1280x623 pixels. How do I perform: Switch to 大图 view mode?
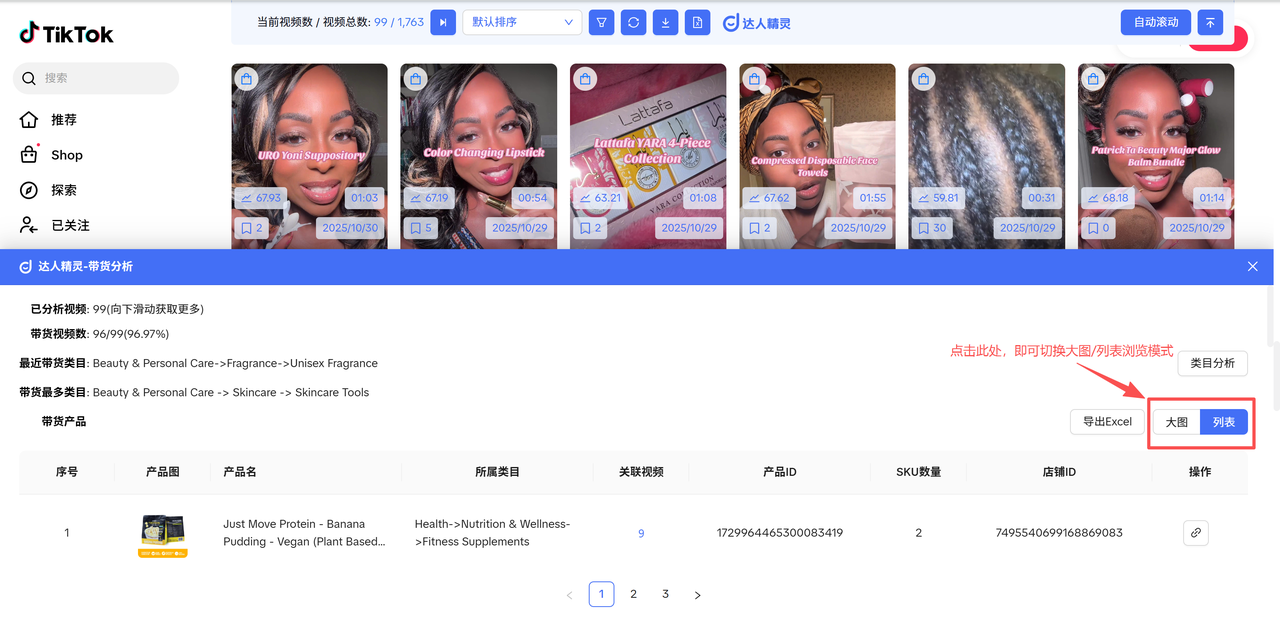1176,422
